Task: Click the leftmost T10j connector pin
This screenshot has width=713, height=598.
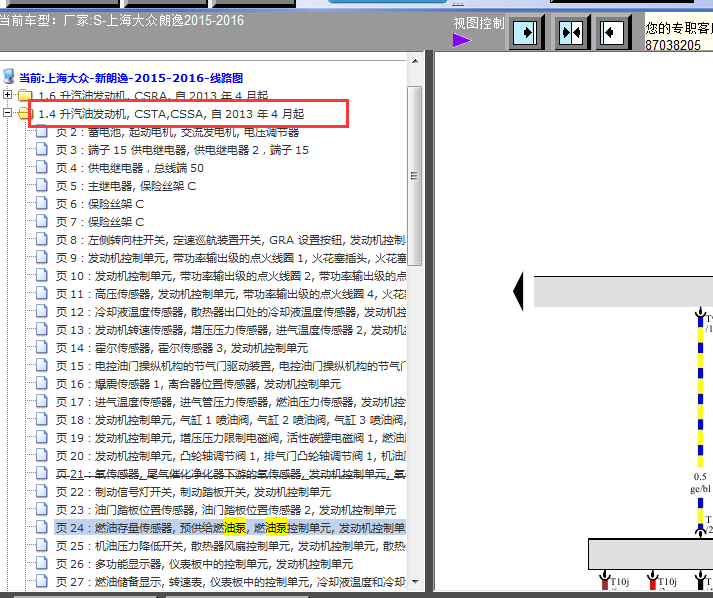Action: click(x=605, y=580)
